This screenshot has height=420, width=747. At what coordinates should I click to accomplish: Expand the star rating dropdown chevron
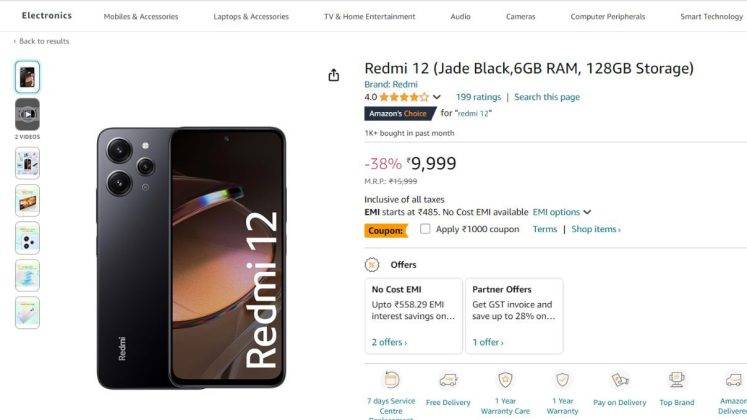pyautogui.click(x=436, y=97)
